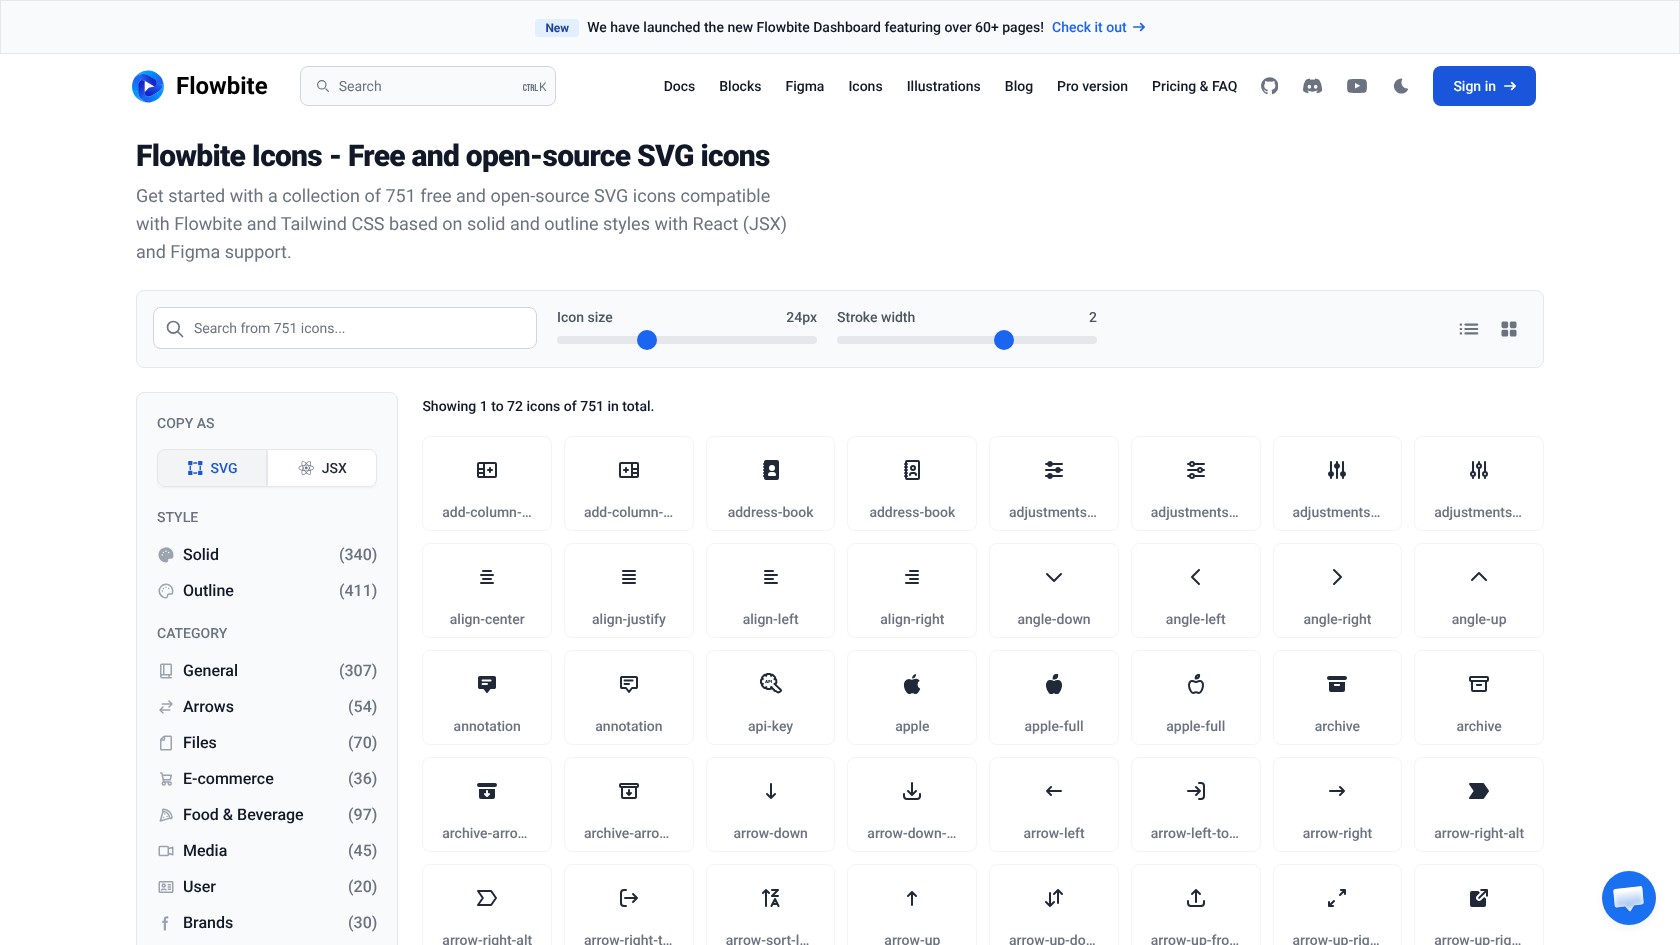Copy the arrow-sort-letters icon
The width and height of the screenshot is (1680, 945).
coord(770,905)
